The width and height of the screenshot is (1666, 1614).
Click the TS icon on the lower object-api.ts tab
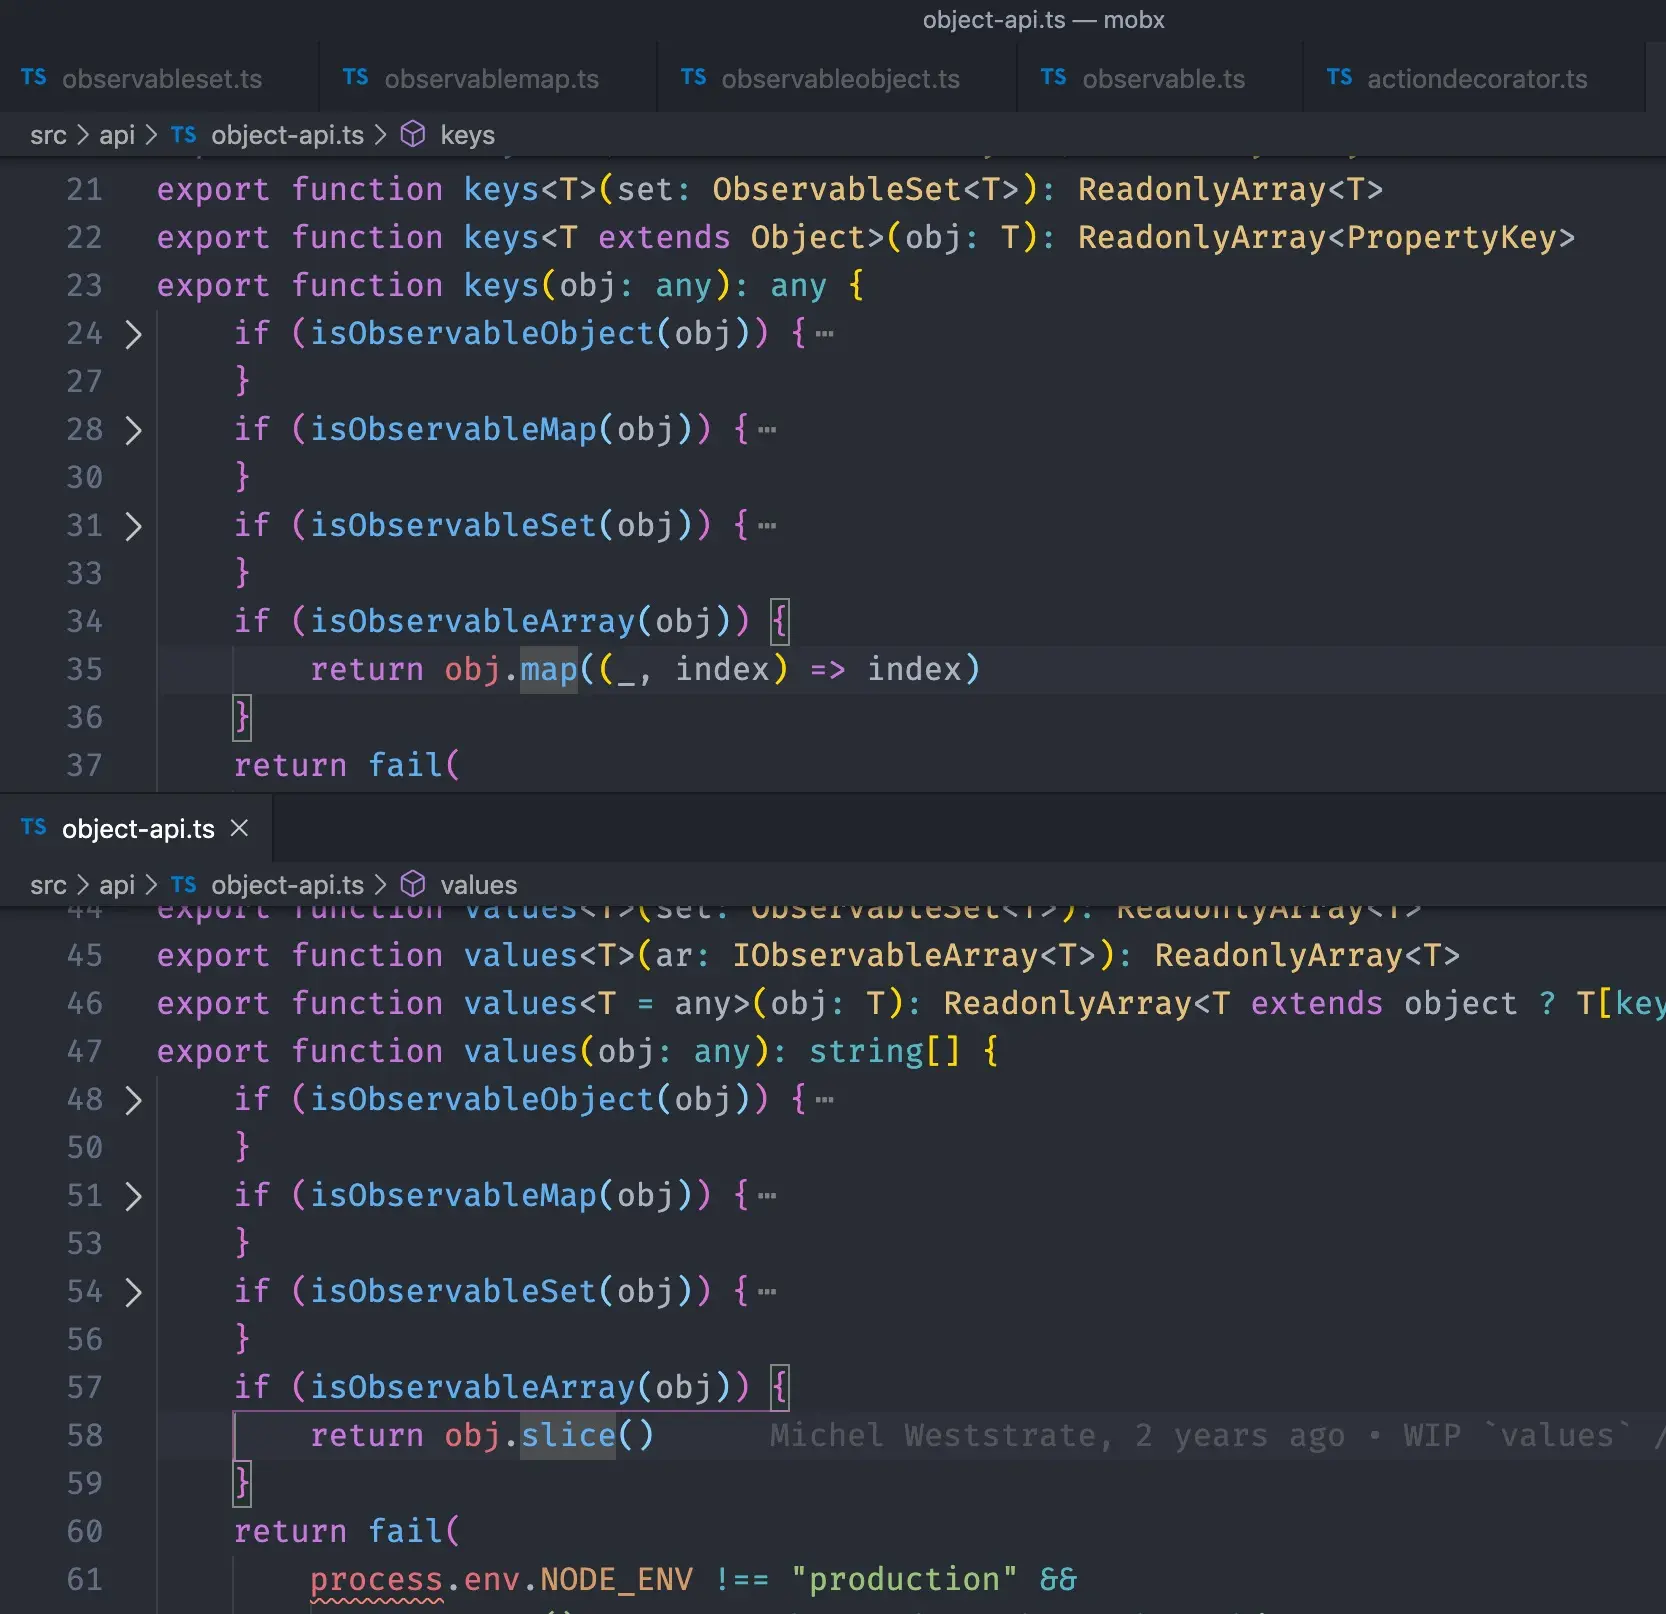pyautogui.click(x=33, y=827)
